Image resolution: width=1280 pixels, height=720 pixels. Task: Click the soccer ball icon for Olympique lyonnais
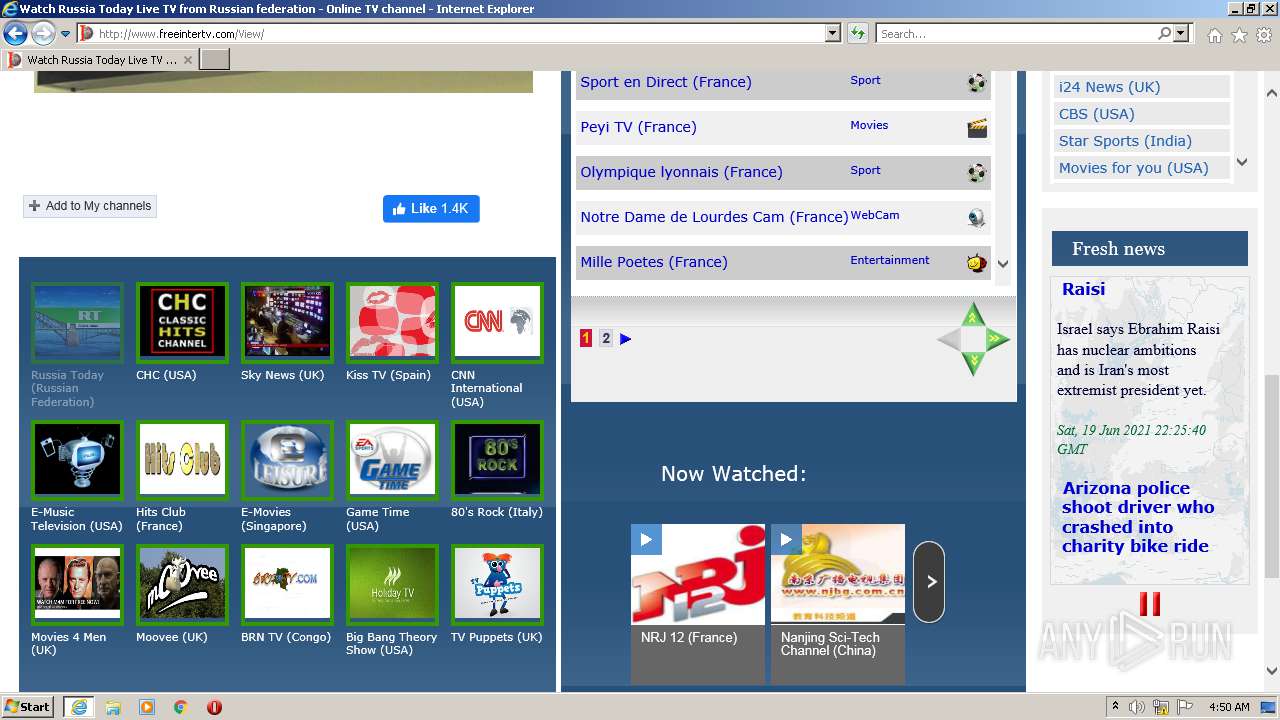[977, 172]
